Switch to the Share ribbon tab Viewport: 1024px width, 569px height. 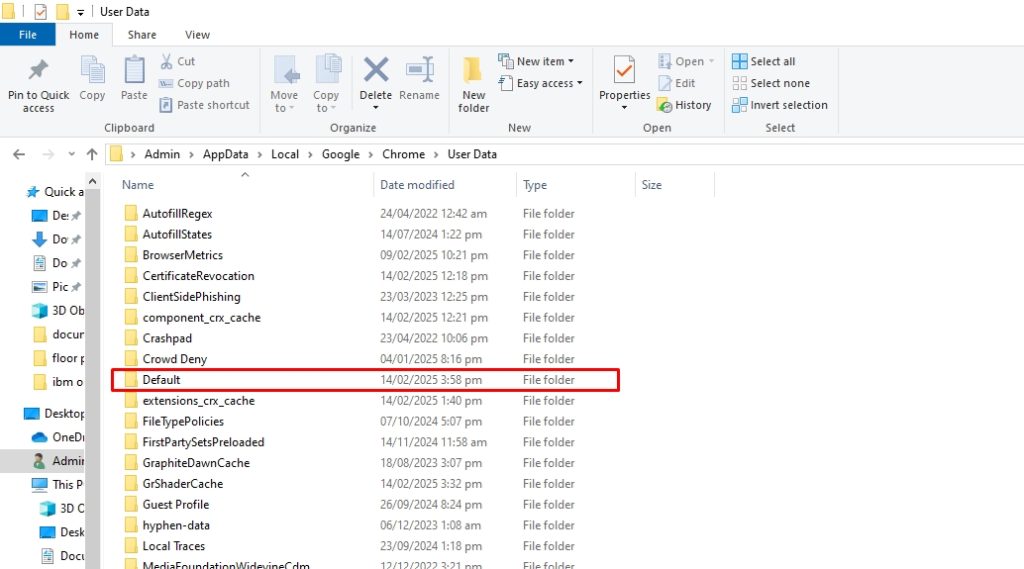point(142,35)
